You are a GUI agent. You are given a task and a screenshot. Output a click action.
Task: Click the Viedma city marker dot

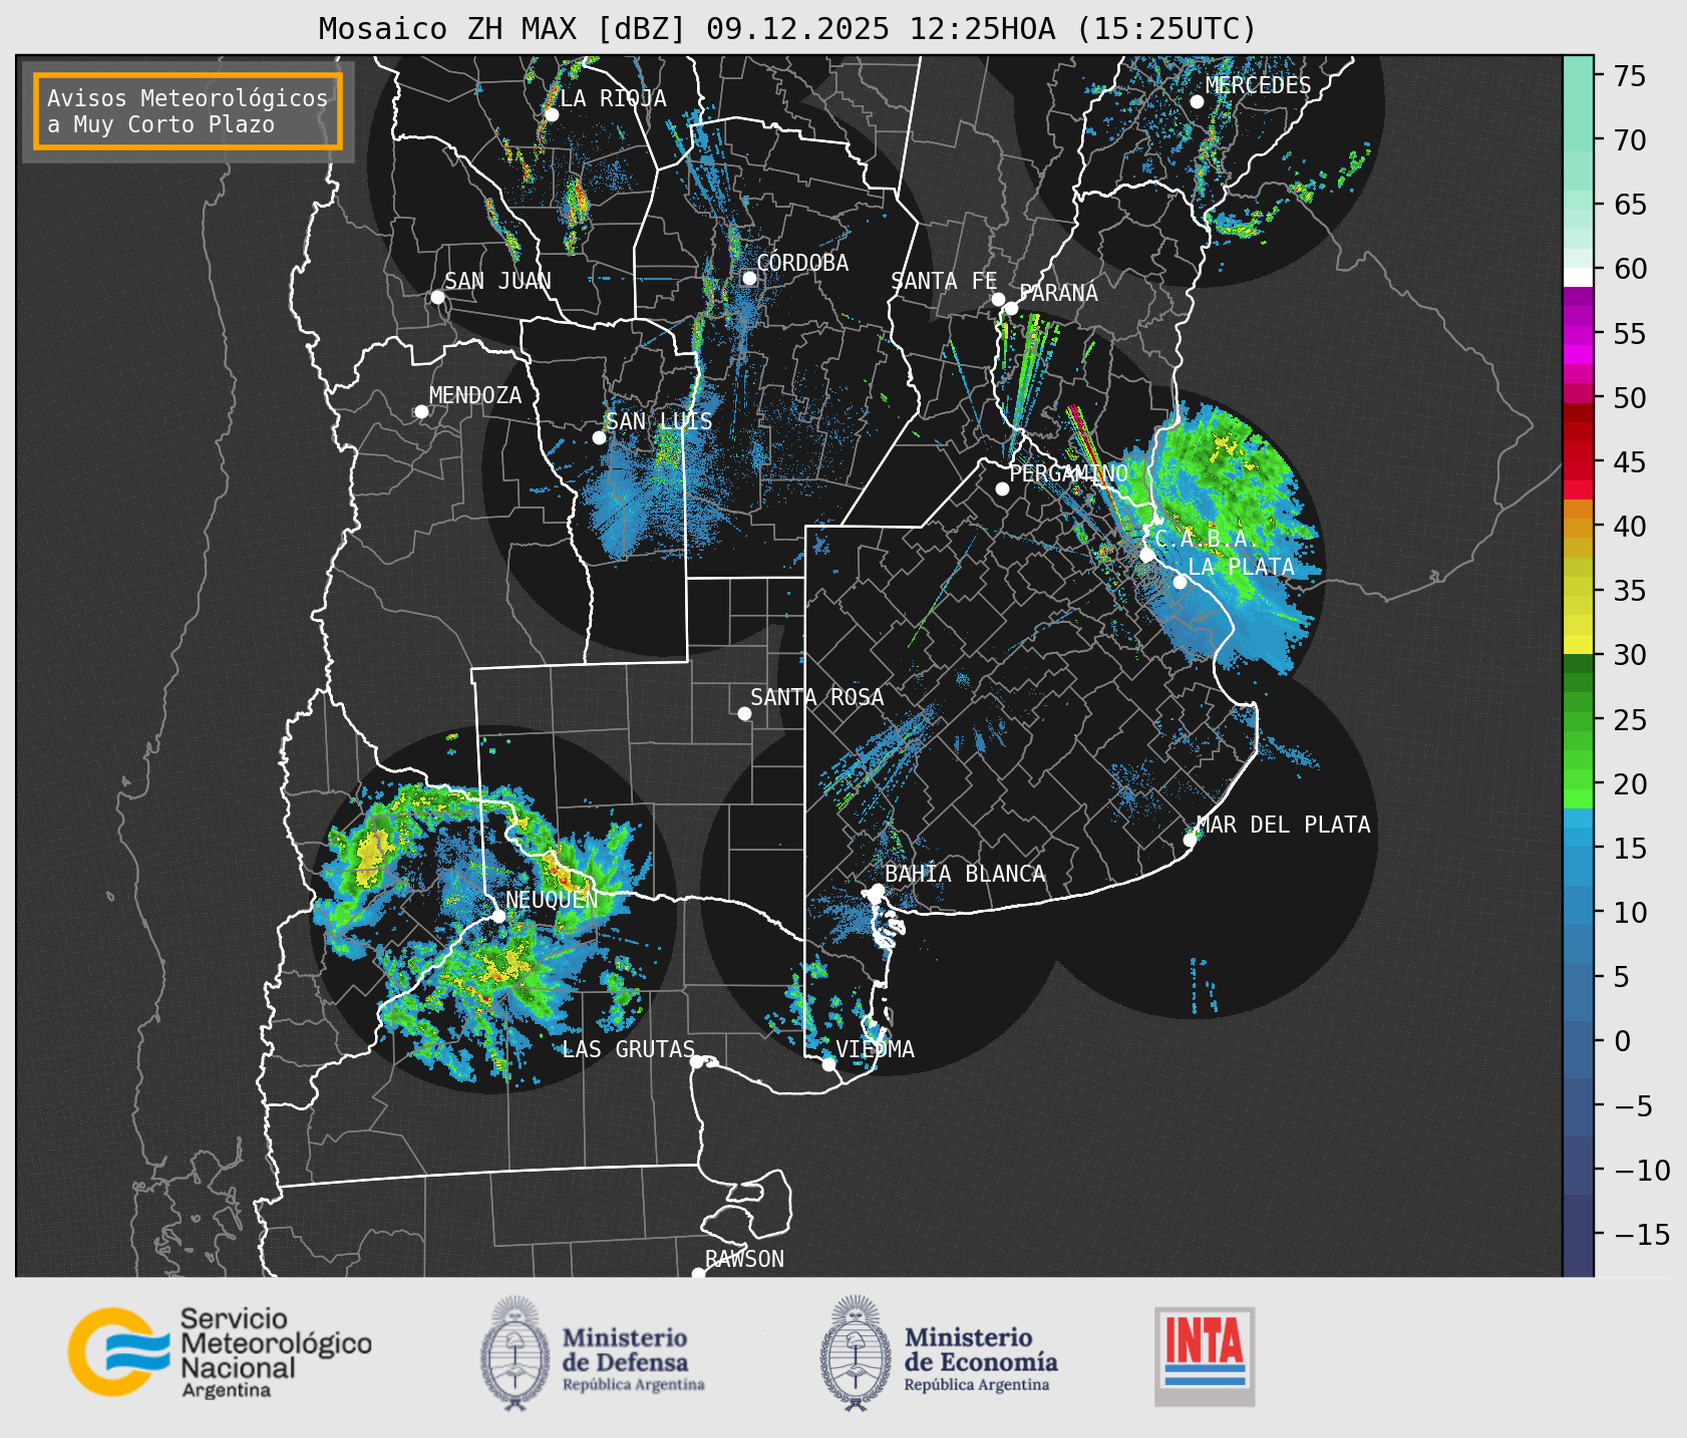tap(828, 1064)
